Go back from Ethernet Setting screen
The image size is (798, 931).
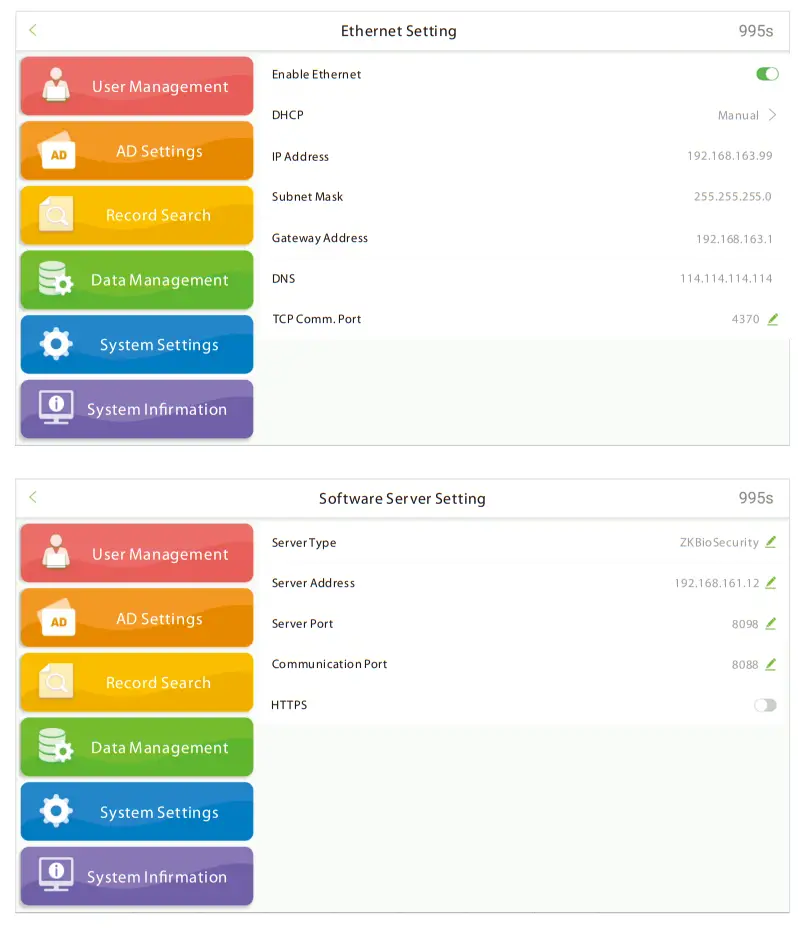[x=33, y=30]
